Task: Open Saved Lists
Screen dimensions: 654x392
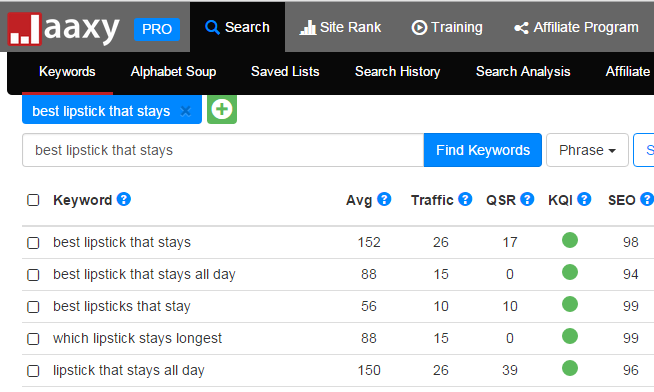Action: 285,71
